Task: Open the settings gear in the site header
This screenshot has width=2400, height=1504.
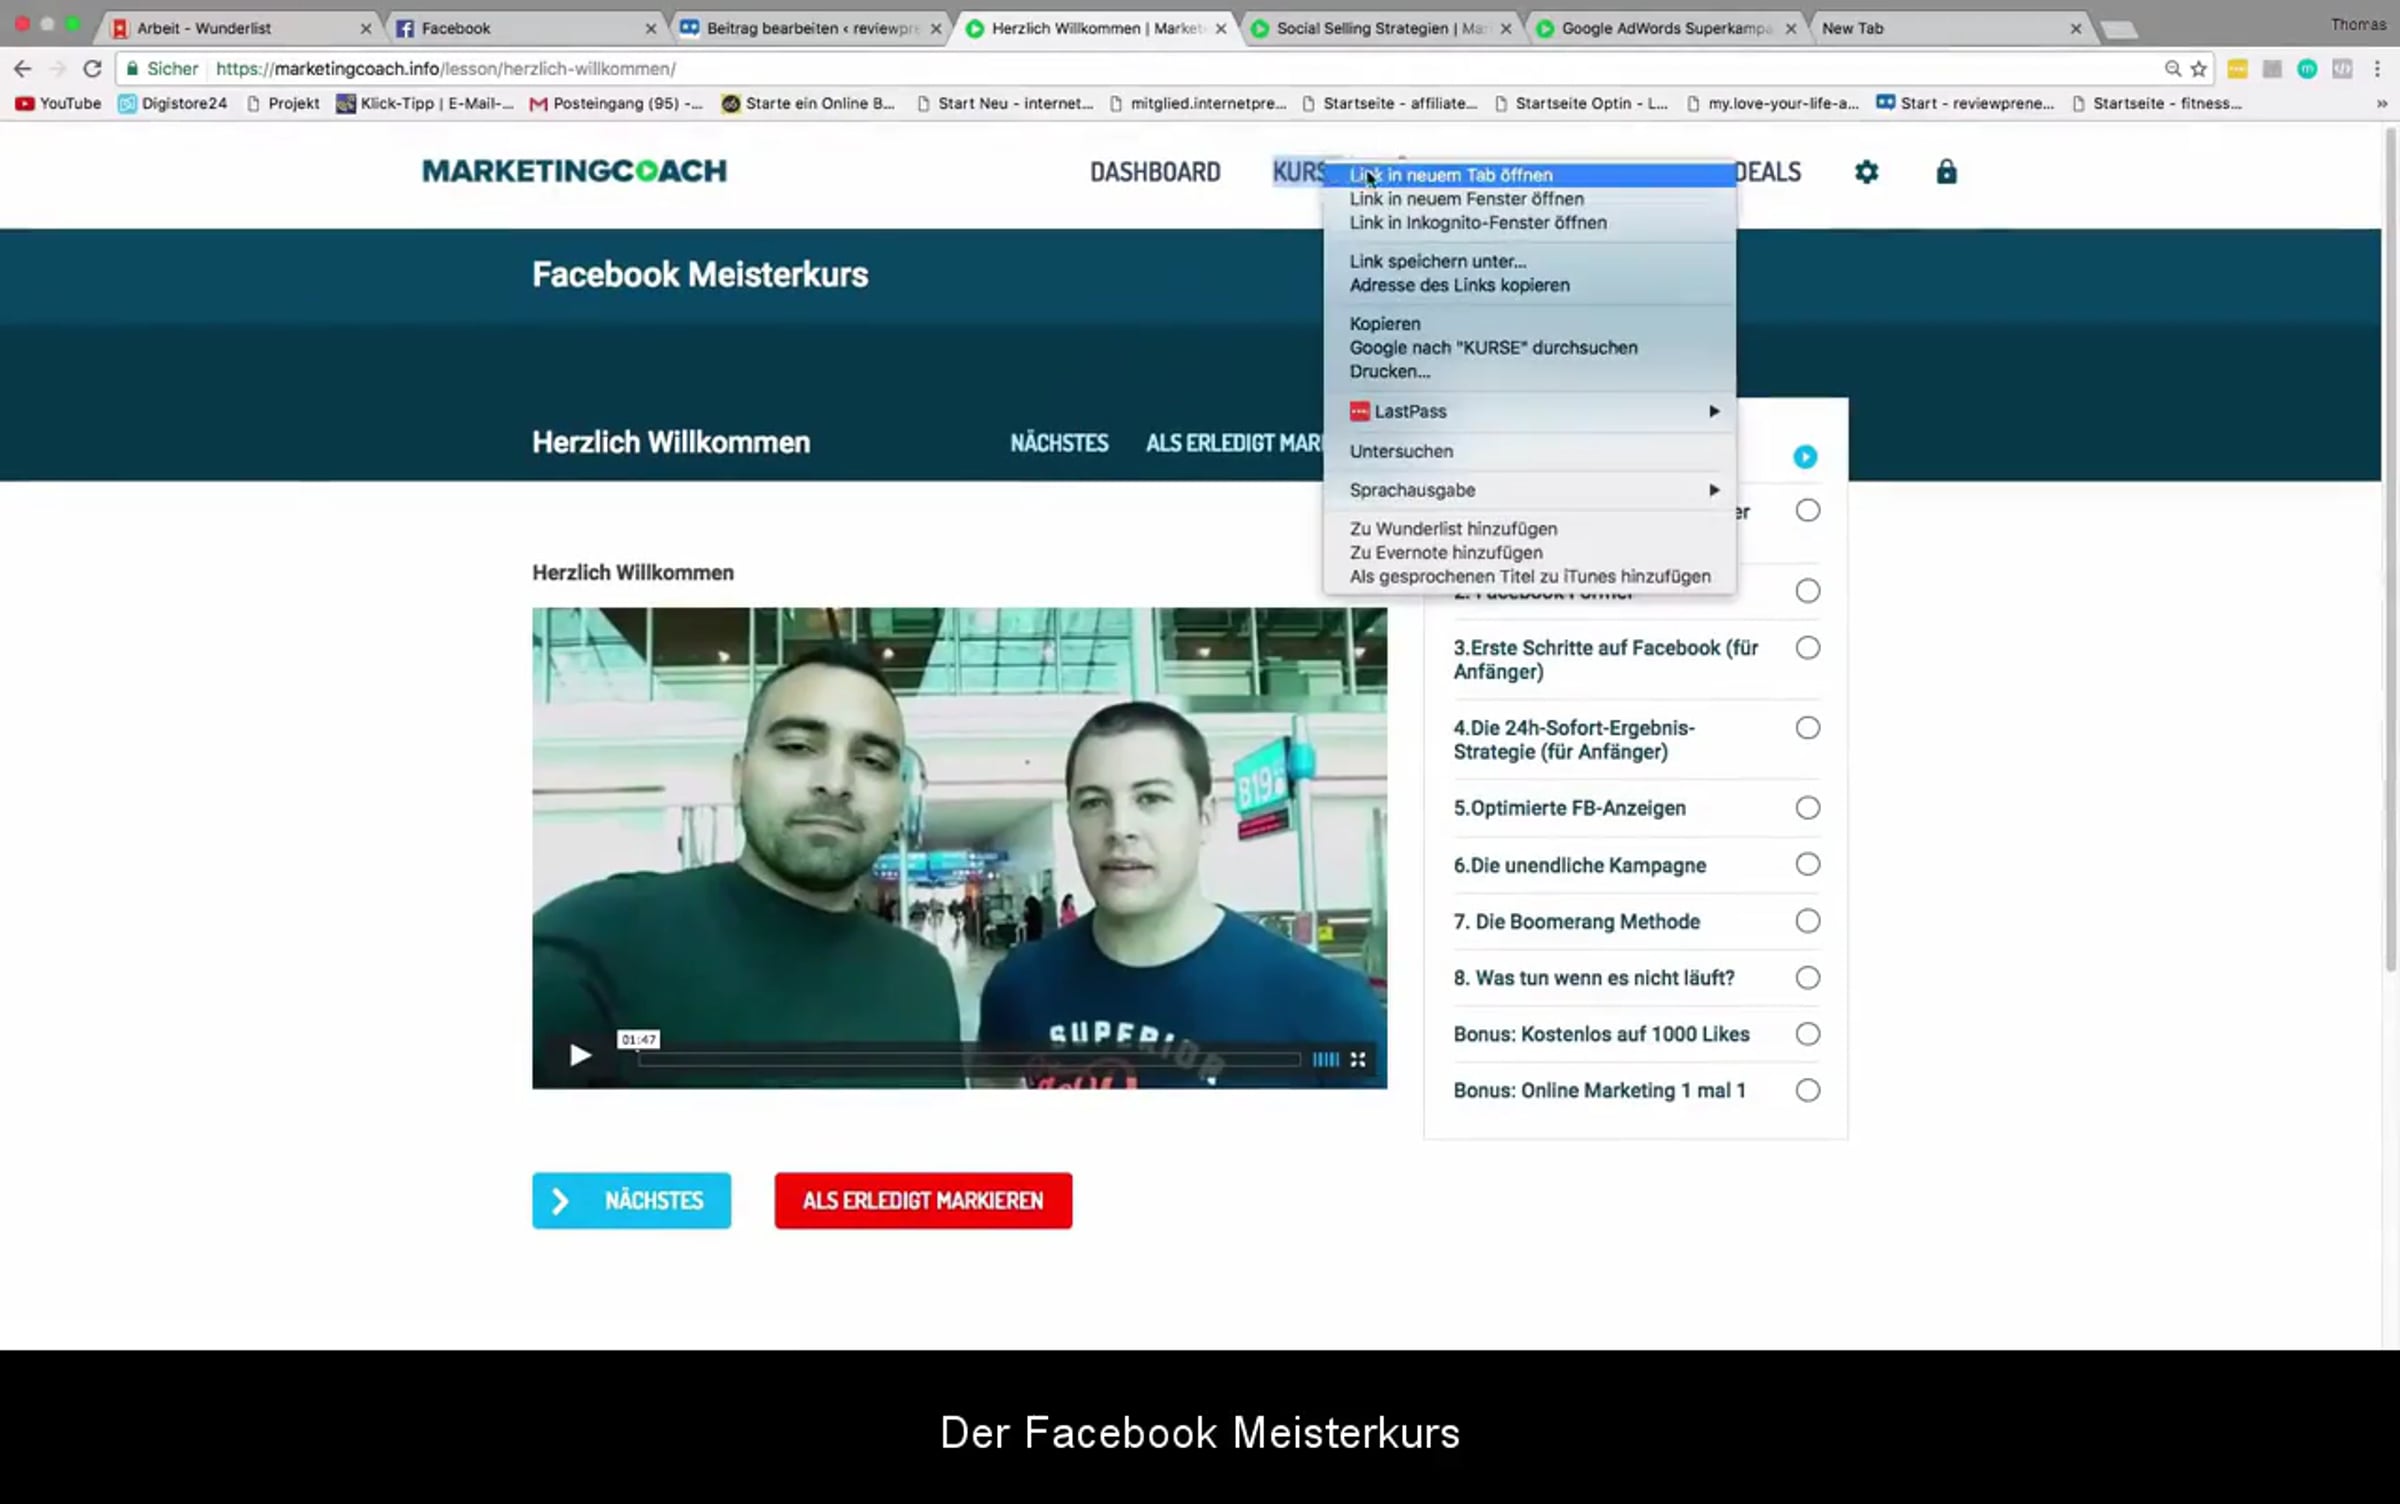Action: 1866,172
